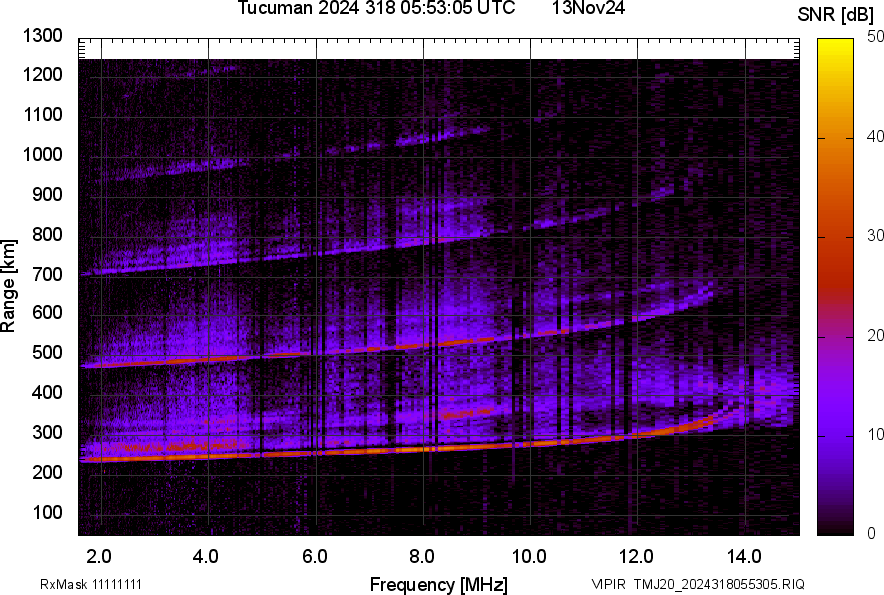This screenshot has width=884, height=595.
Task: Click the second-hop echo trace near 500 km
Action: (x=300, y=355)
